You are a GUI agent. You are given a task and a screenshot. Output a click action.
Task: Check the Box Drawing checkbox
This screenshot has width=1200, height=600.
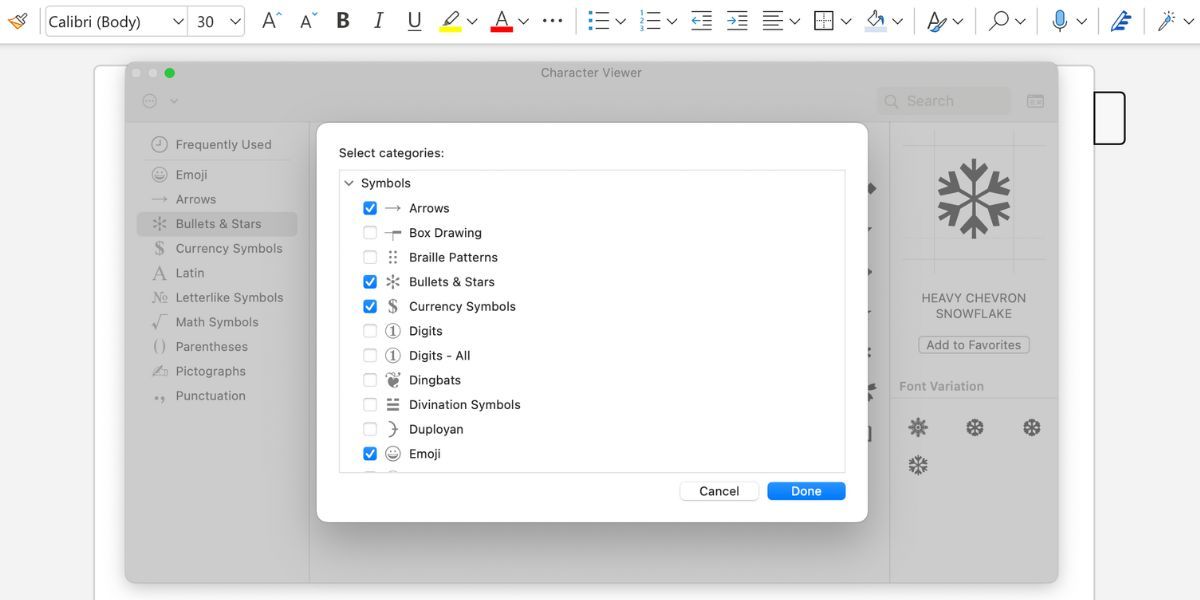[370, 232]
